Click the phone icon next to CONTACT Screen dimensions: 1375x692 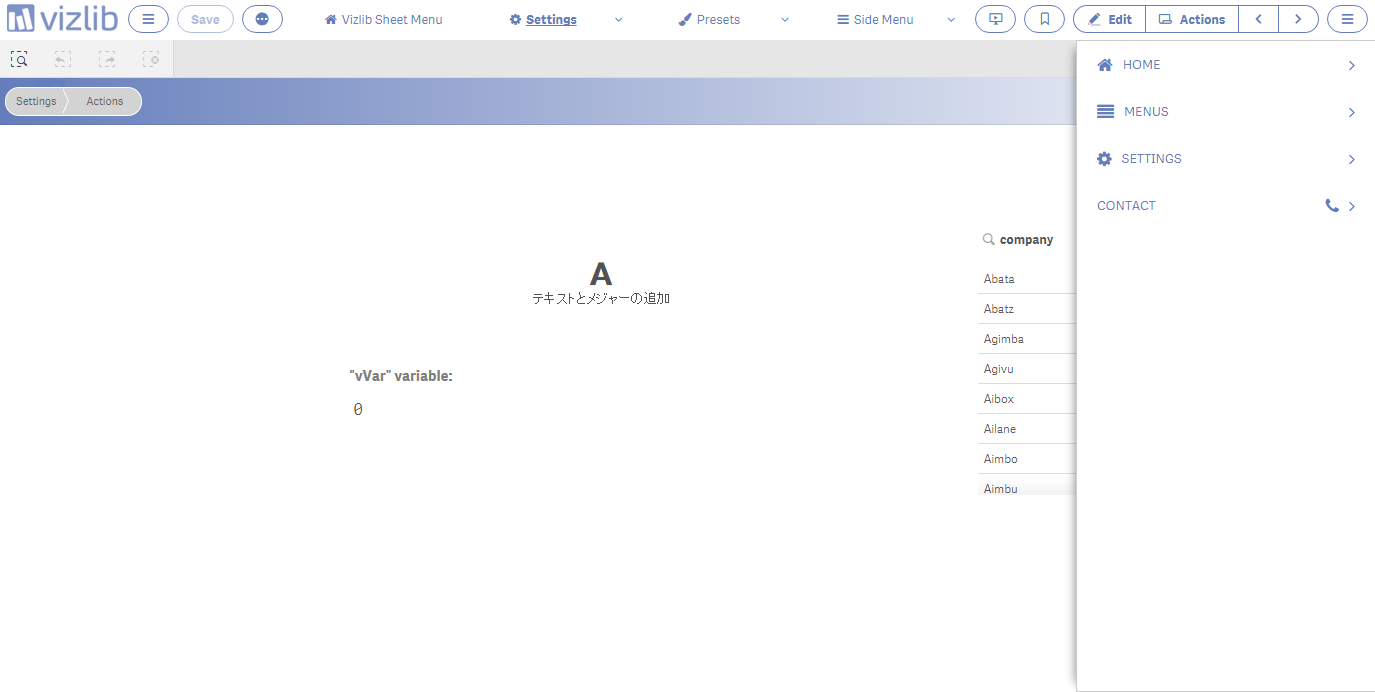coord(1331,205)
